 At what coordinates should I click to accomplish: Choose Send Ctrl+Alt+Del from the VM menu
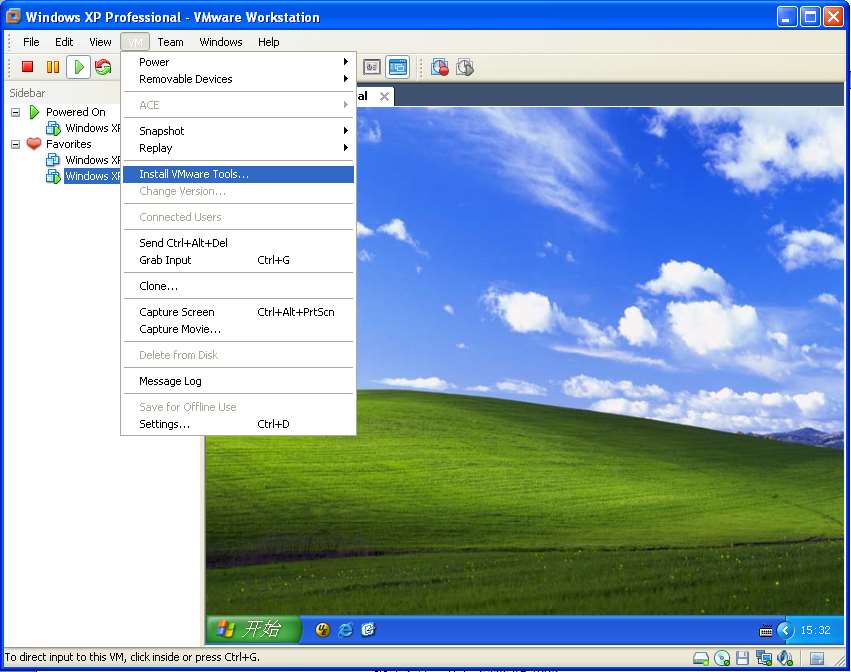239,243
